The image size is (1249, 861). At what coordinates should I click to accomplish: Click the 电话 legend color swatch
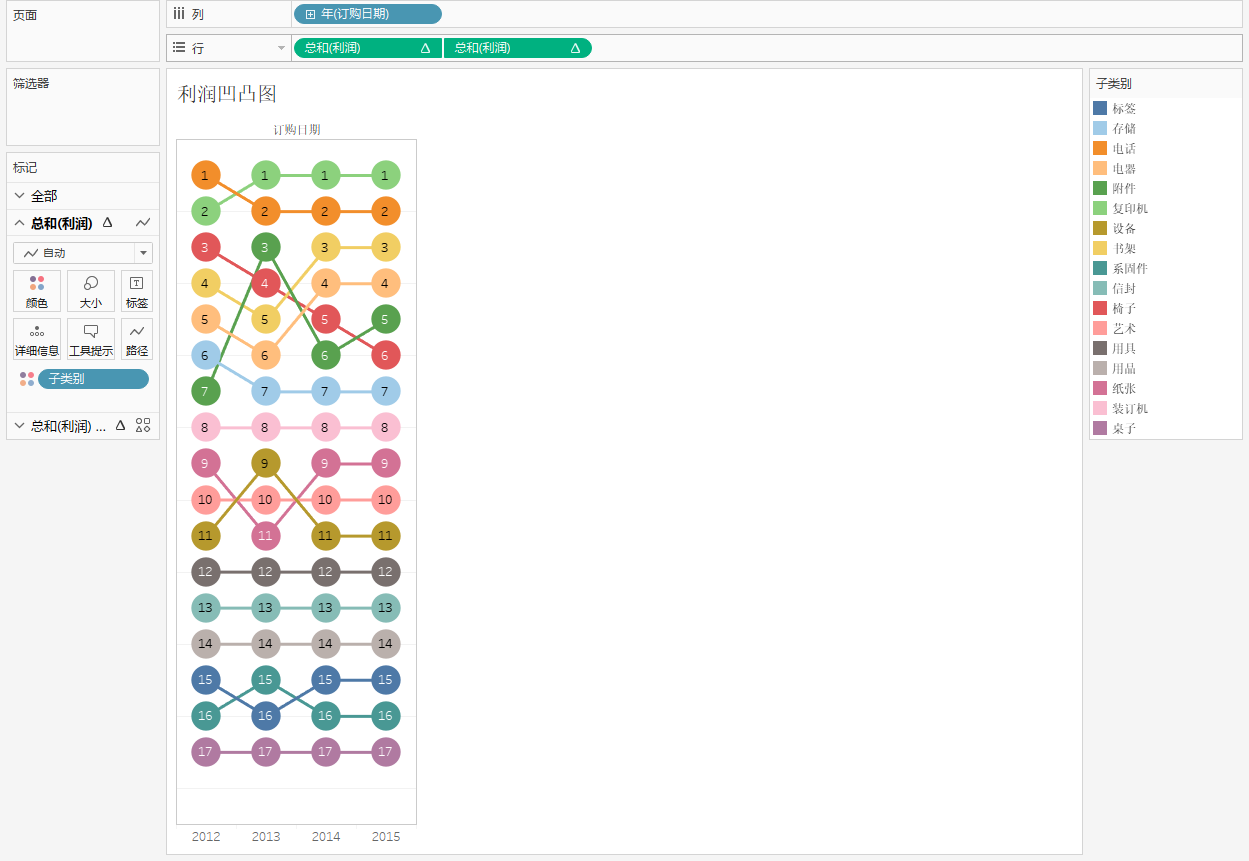pos(1100,148)
